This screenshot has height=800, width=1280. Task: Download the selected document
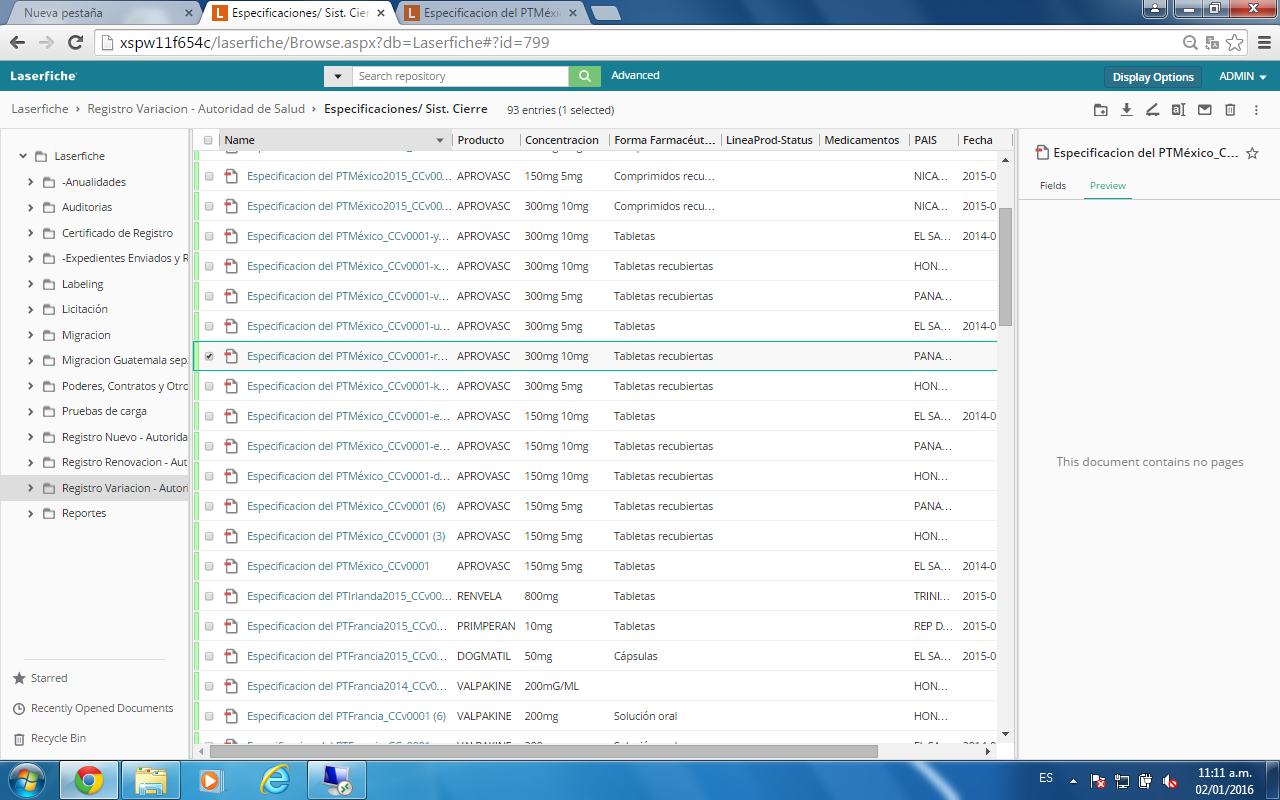coord(1126,110)
